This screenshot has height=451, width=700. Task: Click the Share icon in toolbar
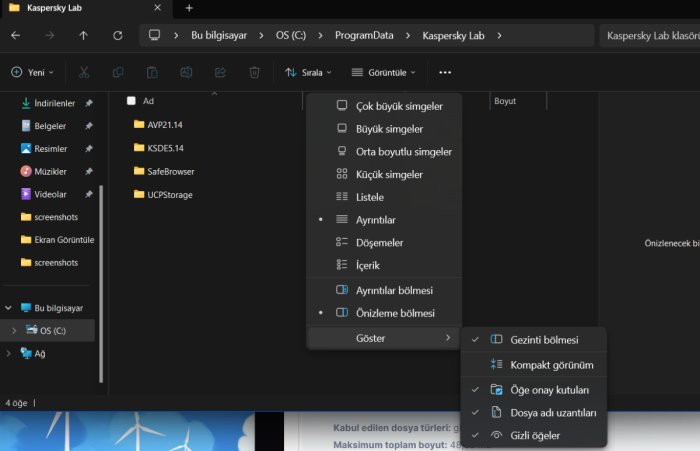[x=220, y=72]
